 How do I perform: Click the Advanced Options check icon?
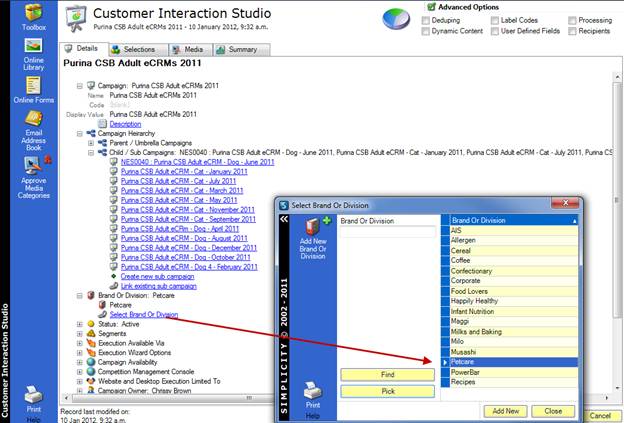click(431, 7)
